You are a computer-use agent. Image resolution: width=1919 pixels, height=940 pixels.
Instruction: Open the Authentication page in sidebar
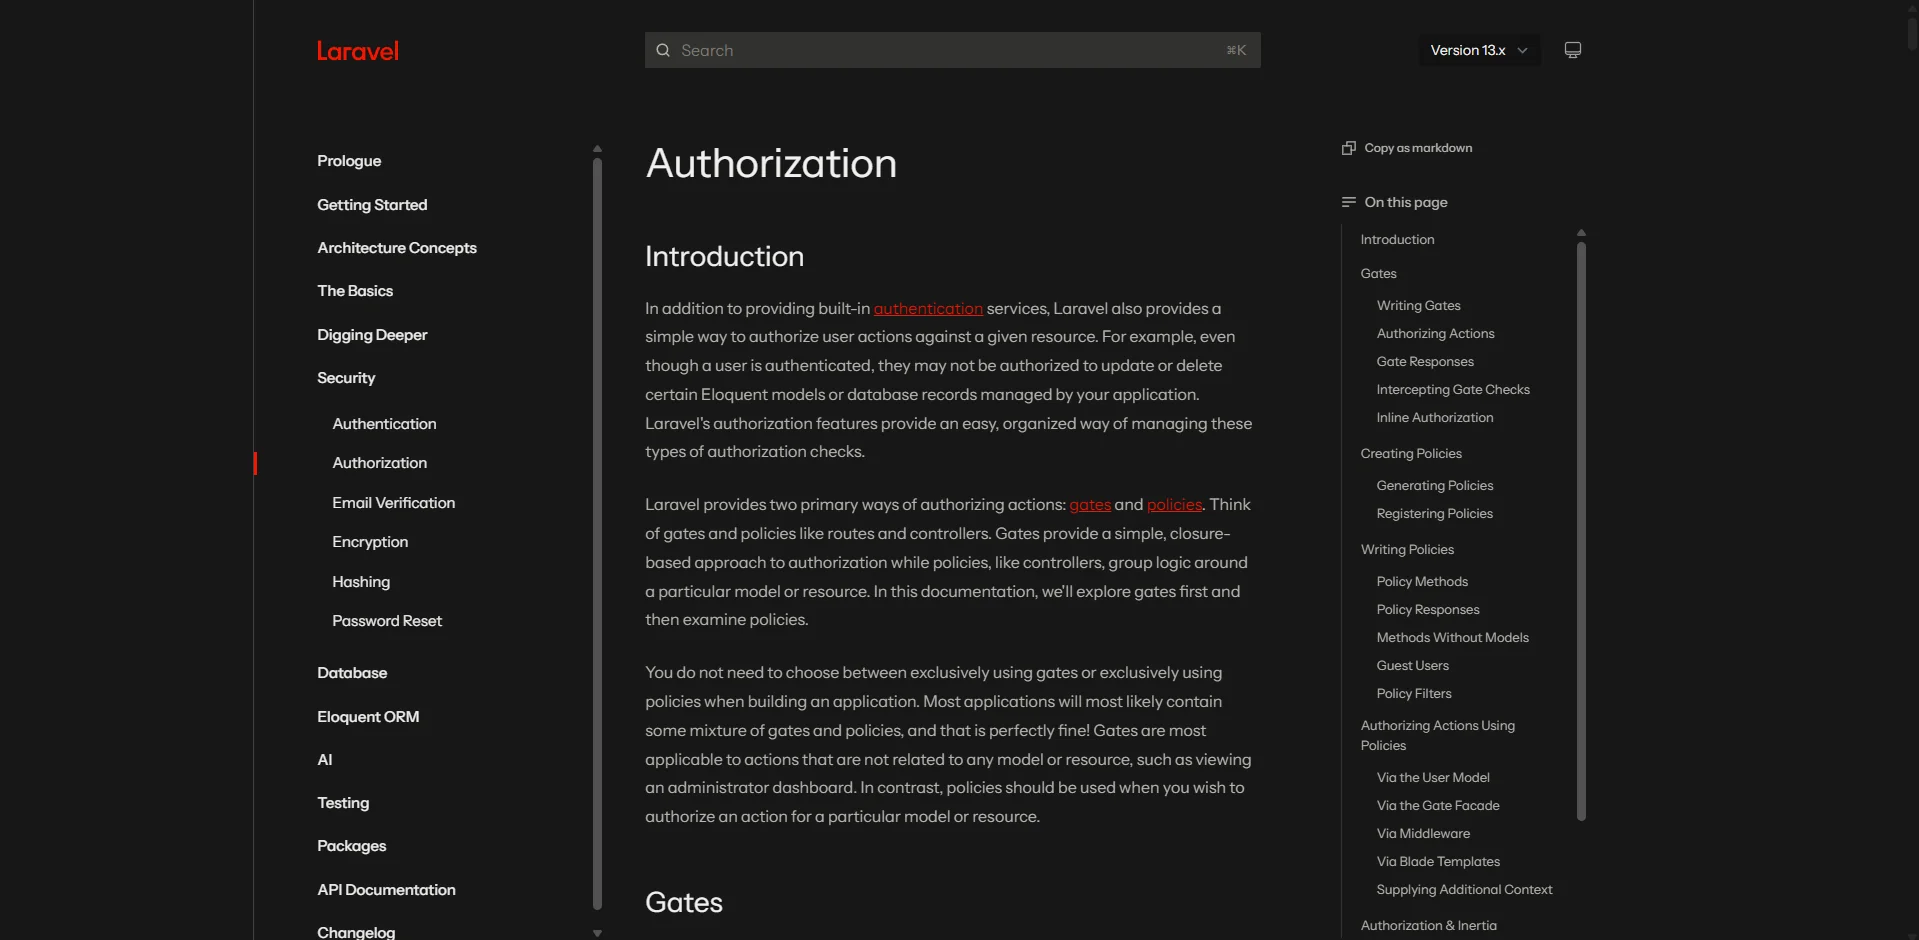[x=384, y=424]
